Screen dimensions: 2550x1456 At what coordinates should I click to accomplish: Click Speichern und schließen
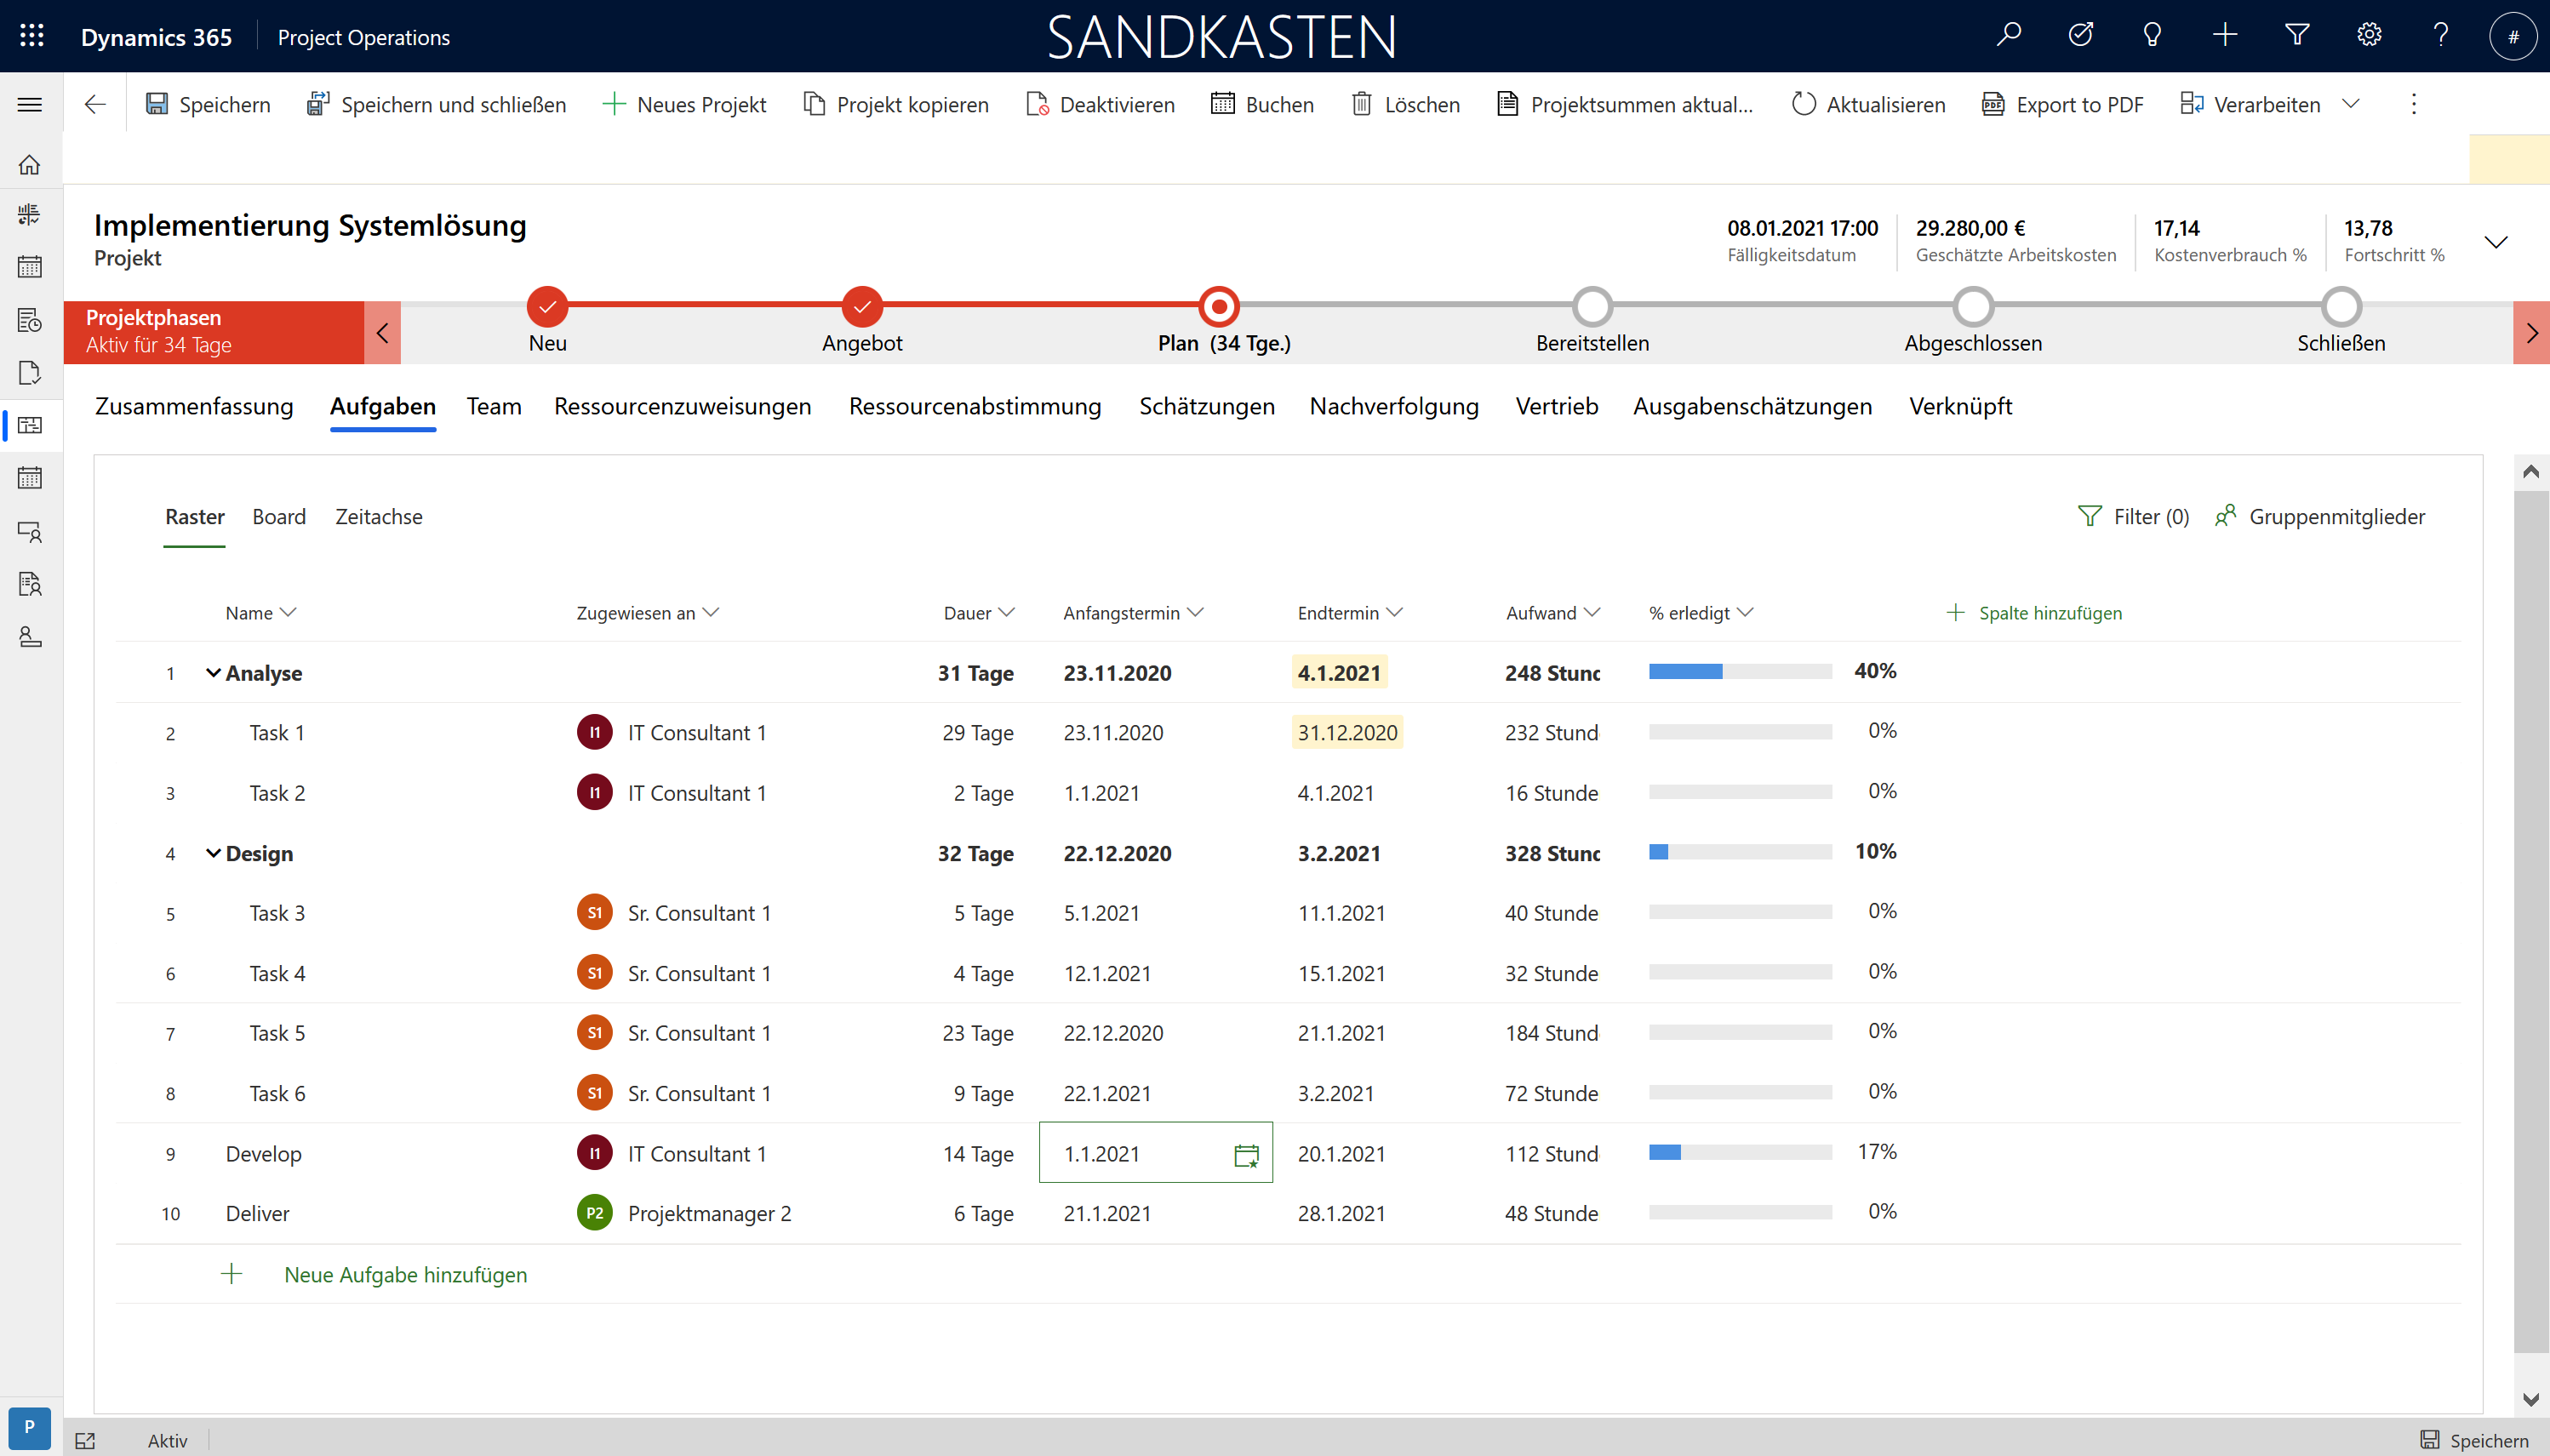(x=436, y=104)
